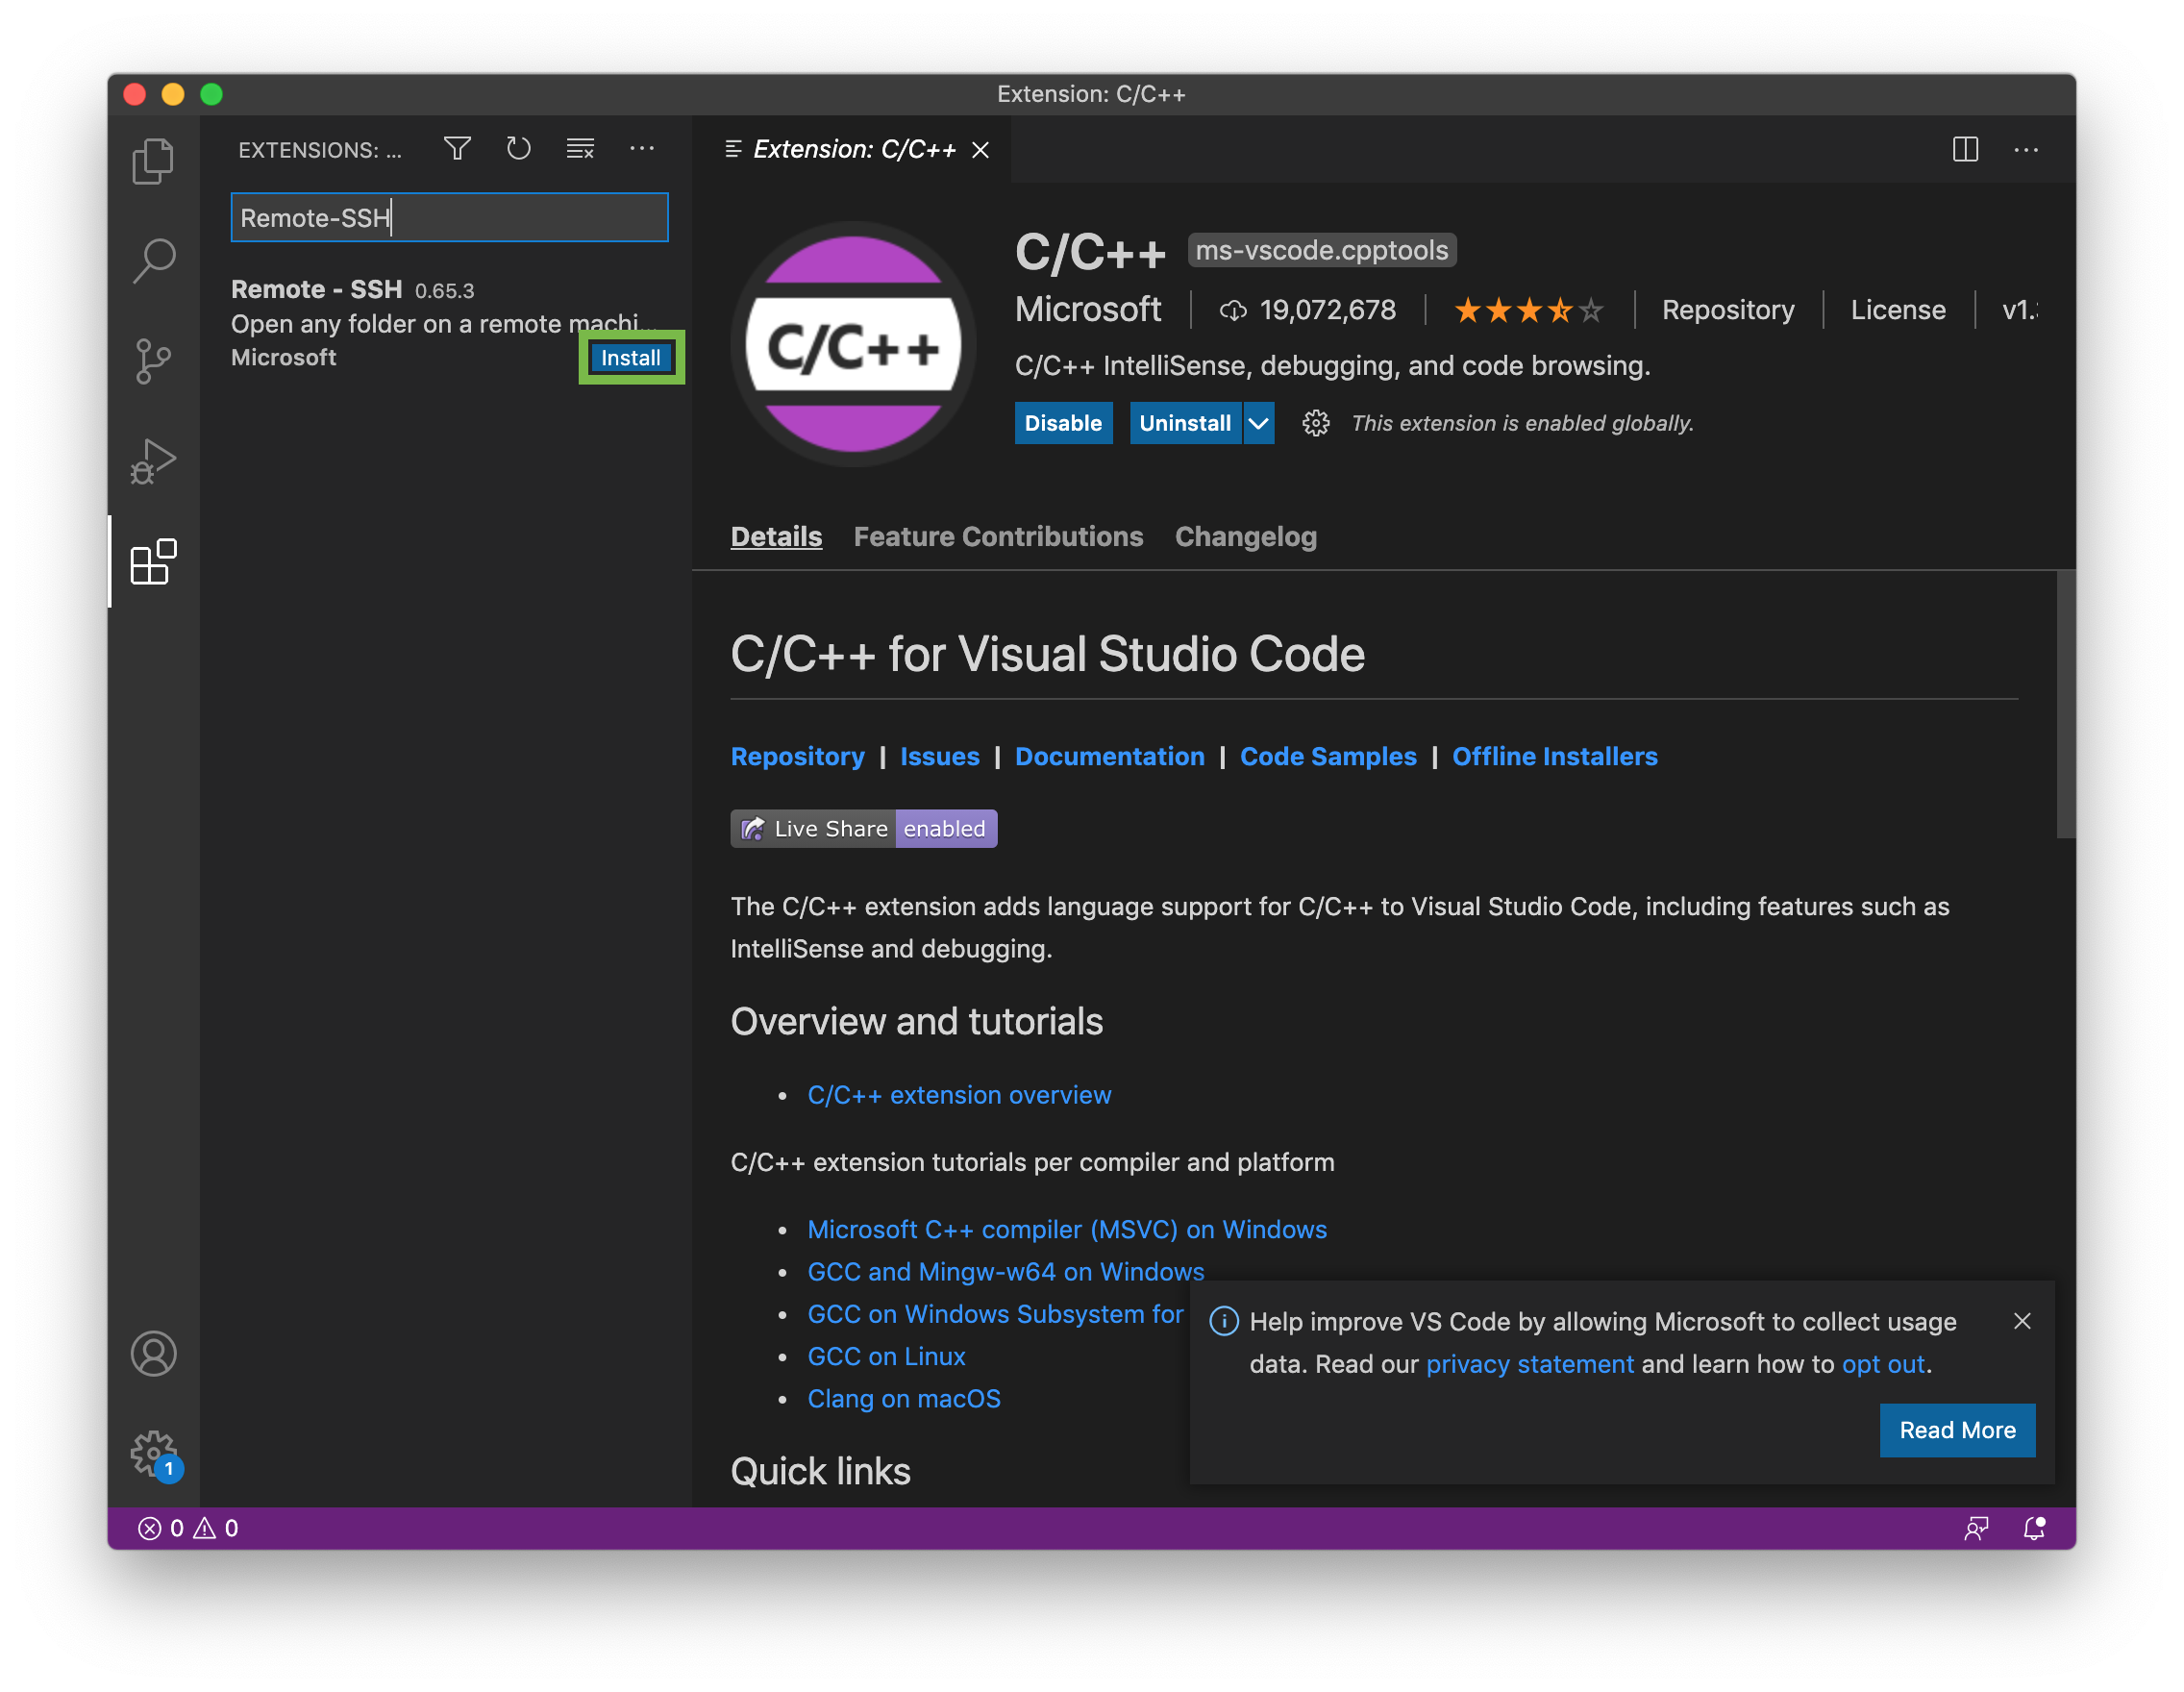
Task: Open GCC on Linux link
Action: tap(887, 1356)
